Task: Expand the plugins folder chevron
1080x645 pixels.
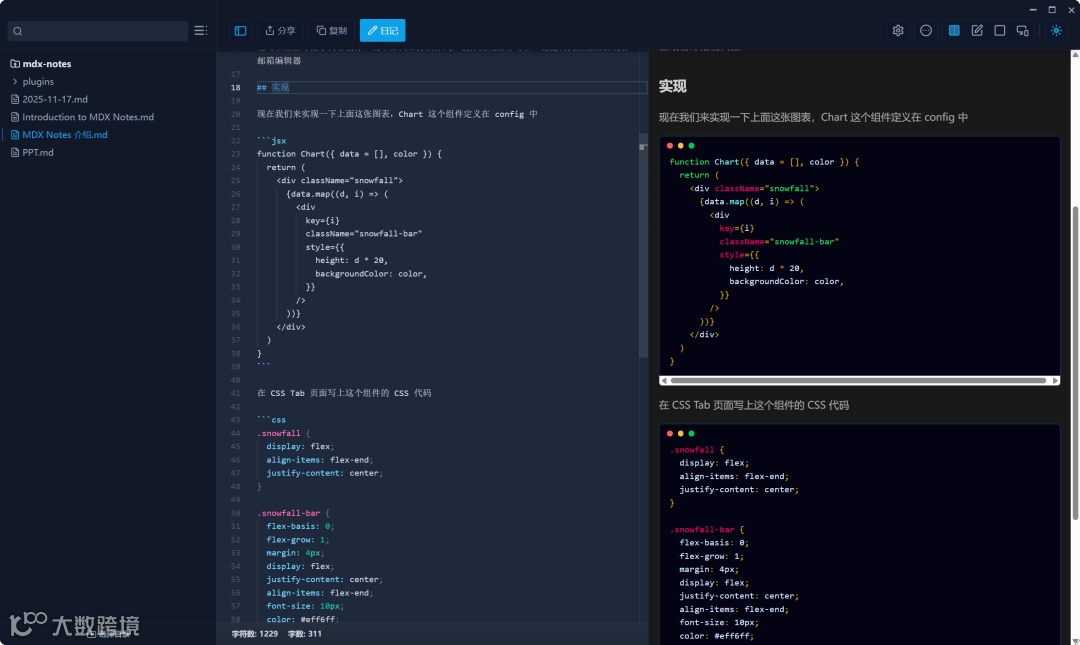Action: pos(15,81)
